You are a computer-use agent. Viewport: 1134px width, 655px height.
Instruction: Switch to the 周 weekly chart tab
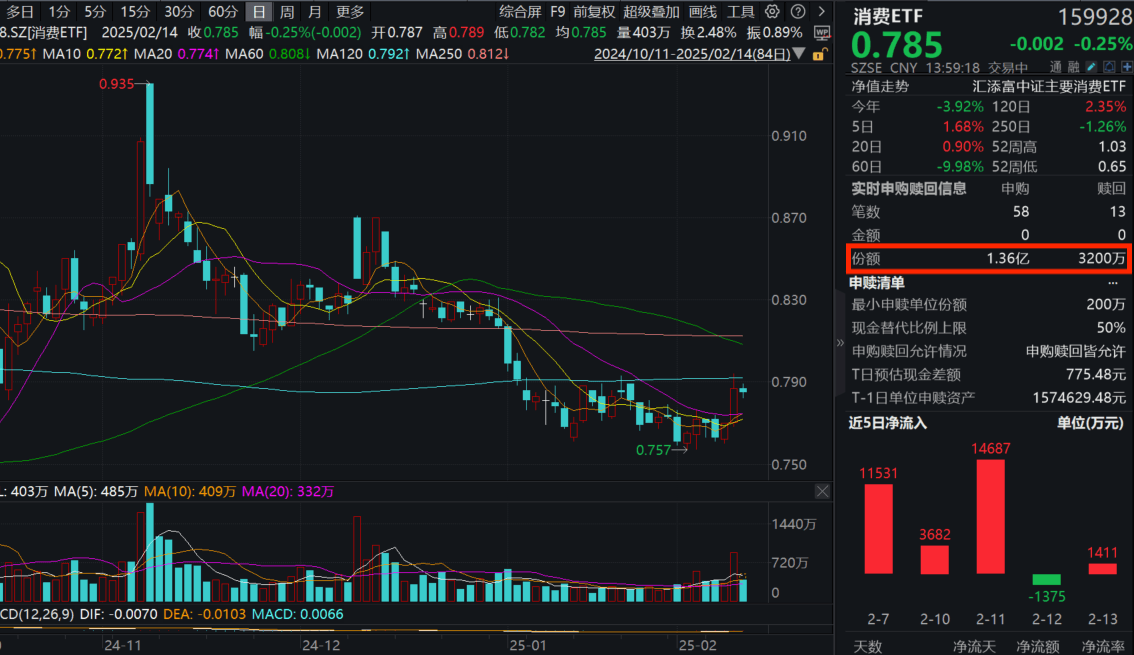pyautogui.click(x=287, y=11)
